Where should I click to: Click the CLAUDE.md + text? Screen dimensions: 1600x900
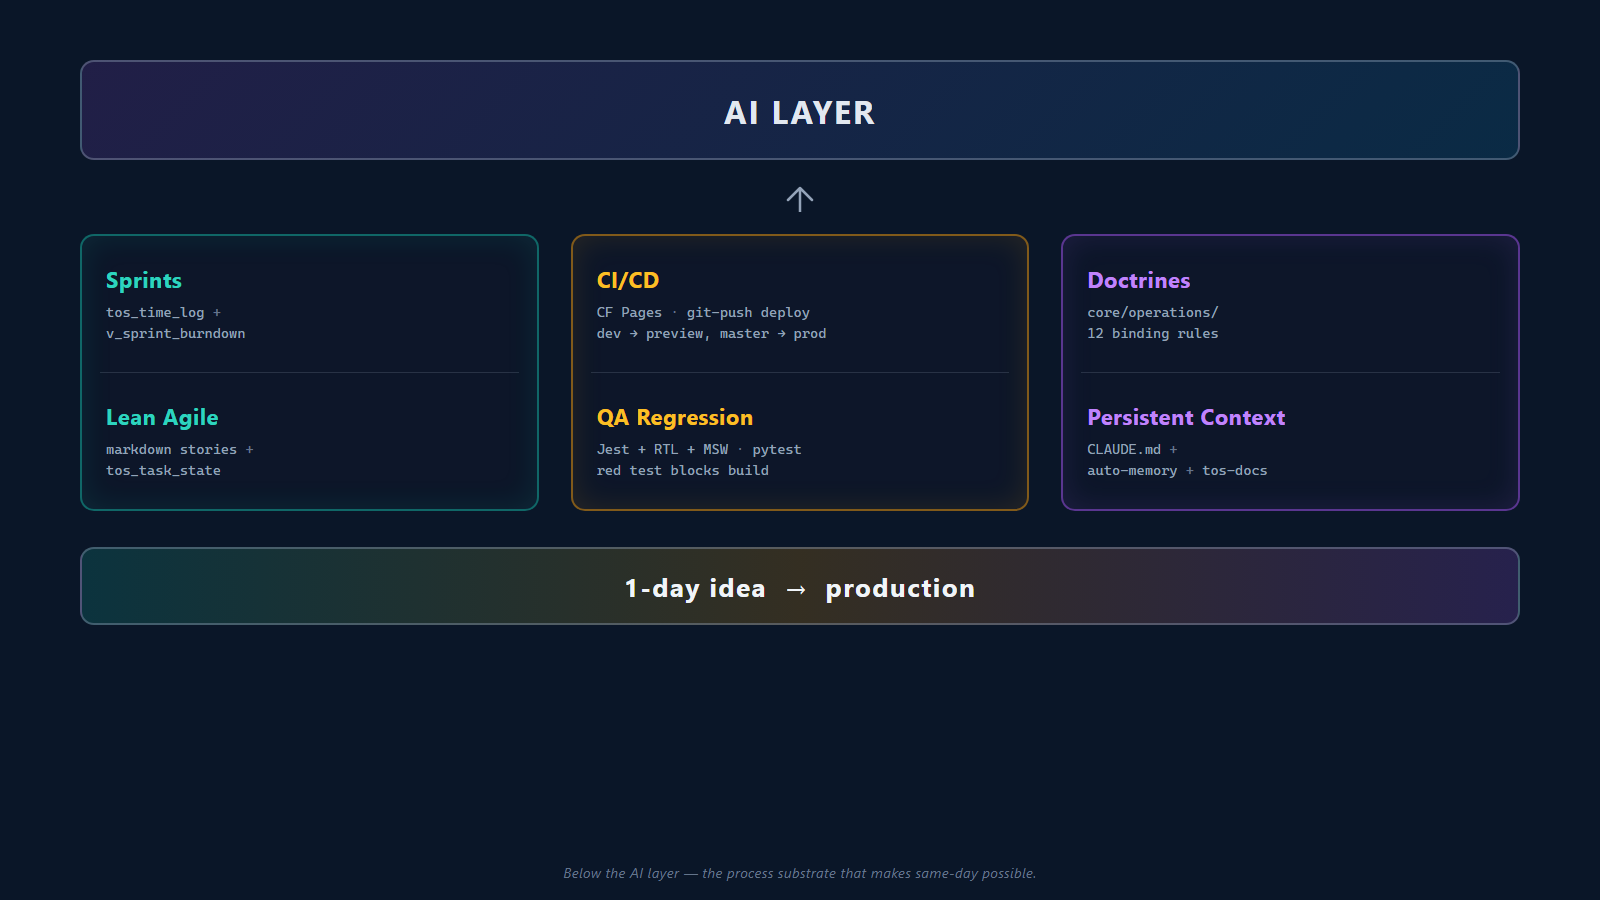1133,450
